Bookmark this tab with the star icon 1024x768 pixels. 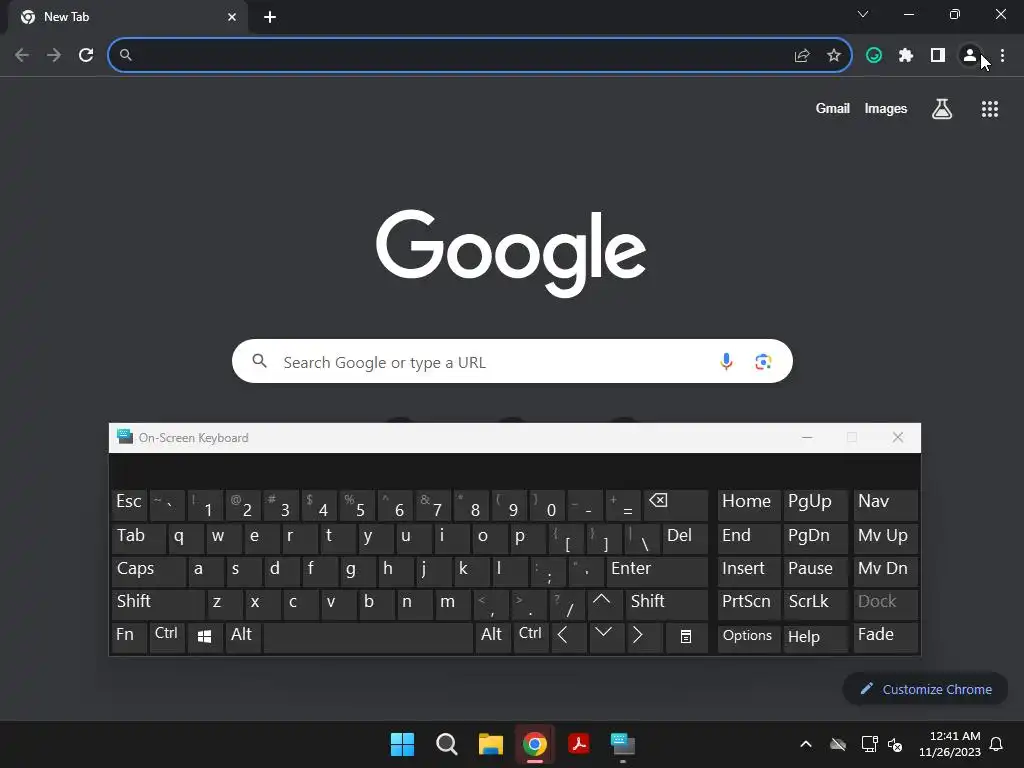coord(834,56)
